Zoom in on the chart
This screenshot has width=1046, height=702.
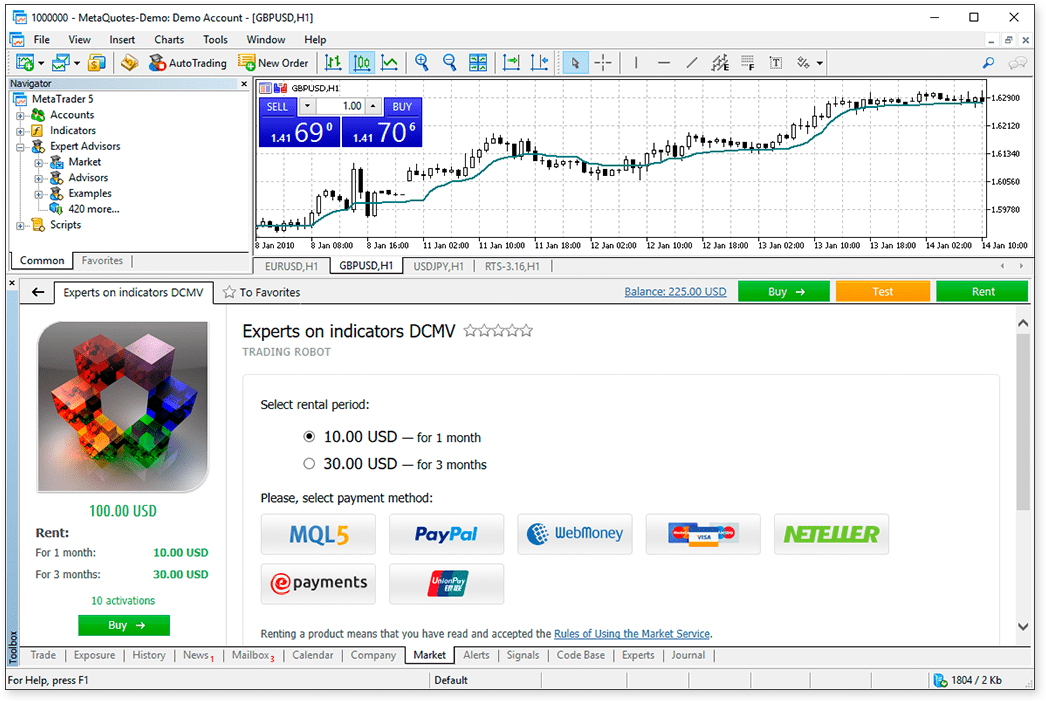[x=422, y=63]
